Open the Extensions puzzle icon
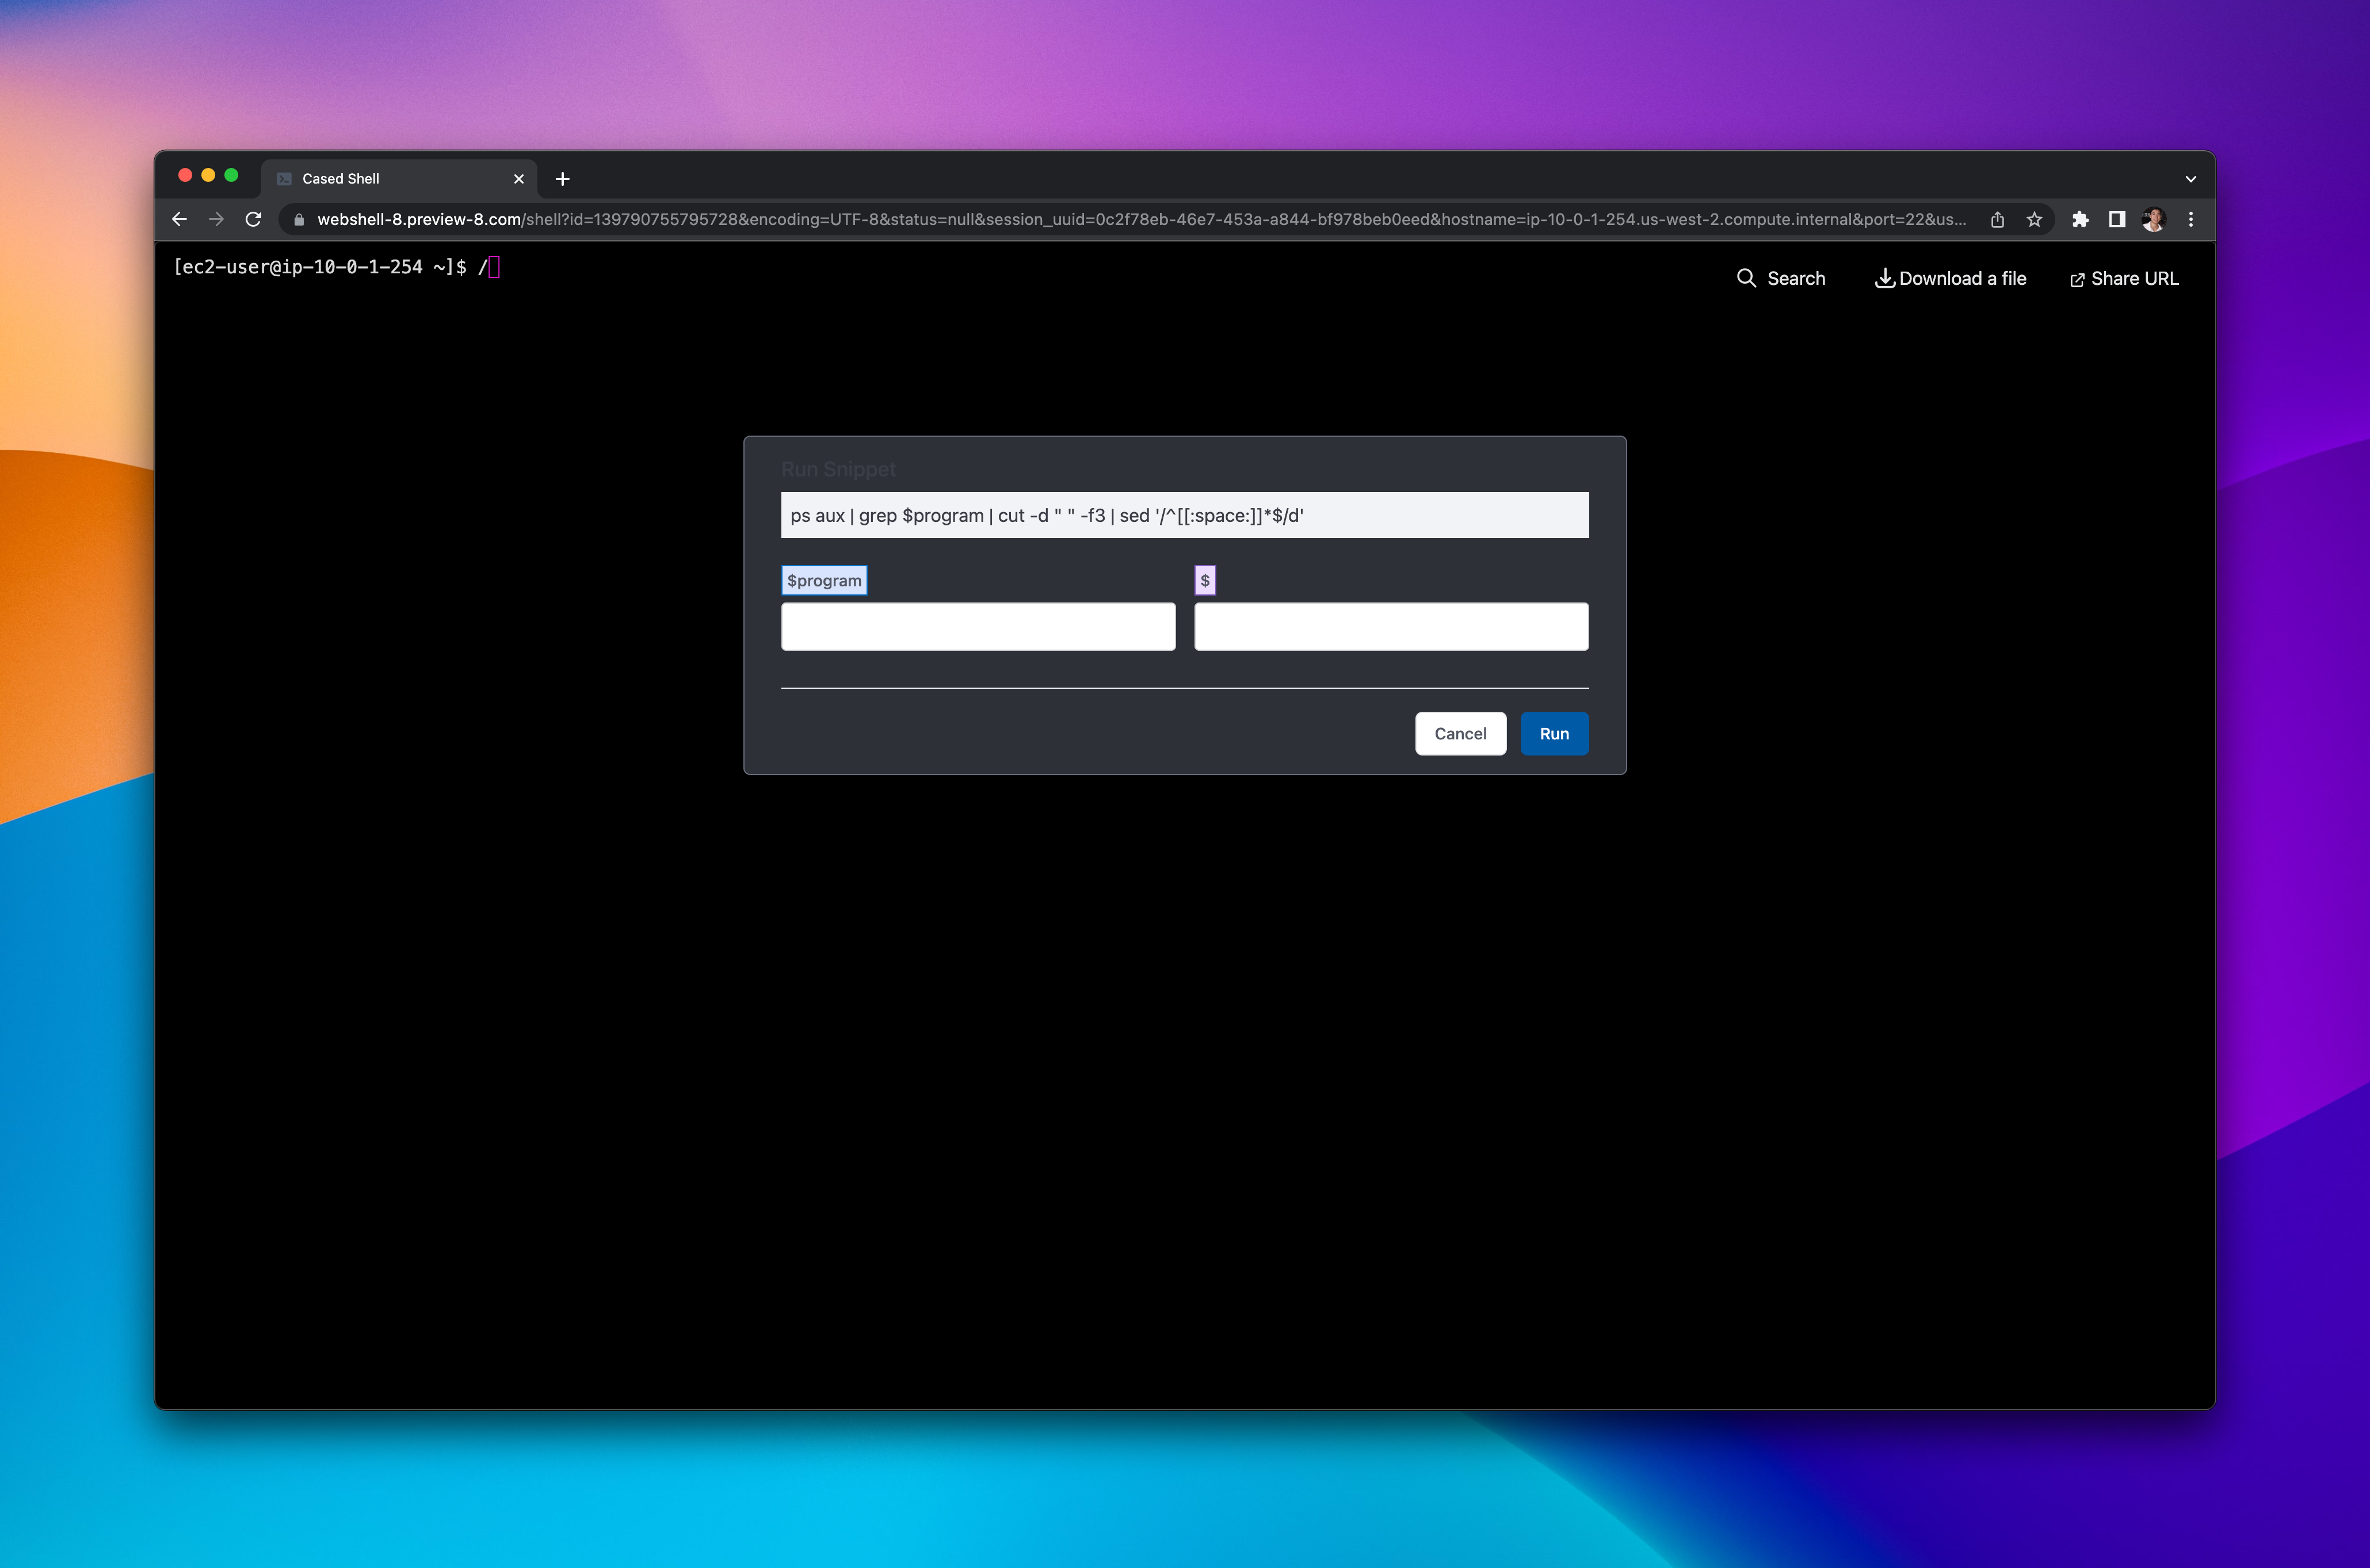 tap(2080, 219)
